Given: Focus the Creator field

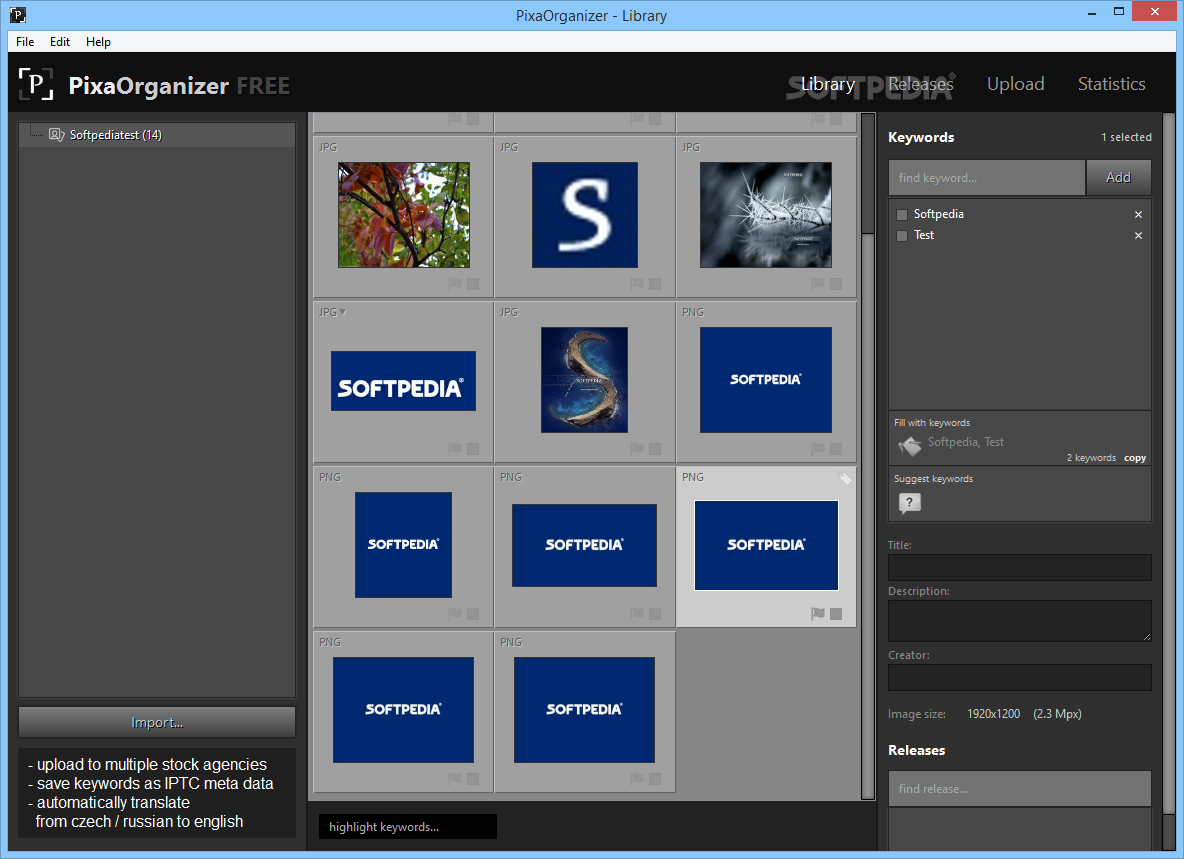Looking at the screenshot, I should [x=1019, y=677].
